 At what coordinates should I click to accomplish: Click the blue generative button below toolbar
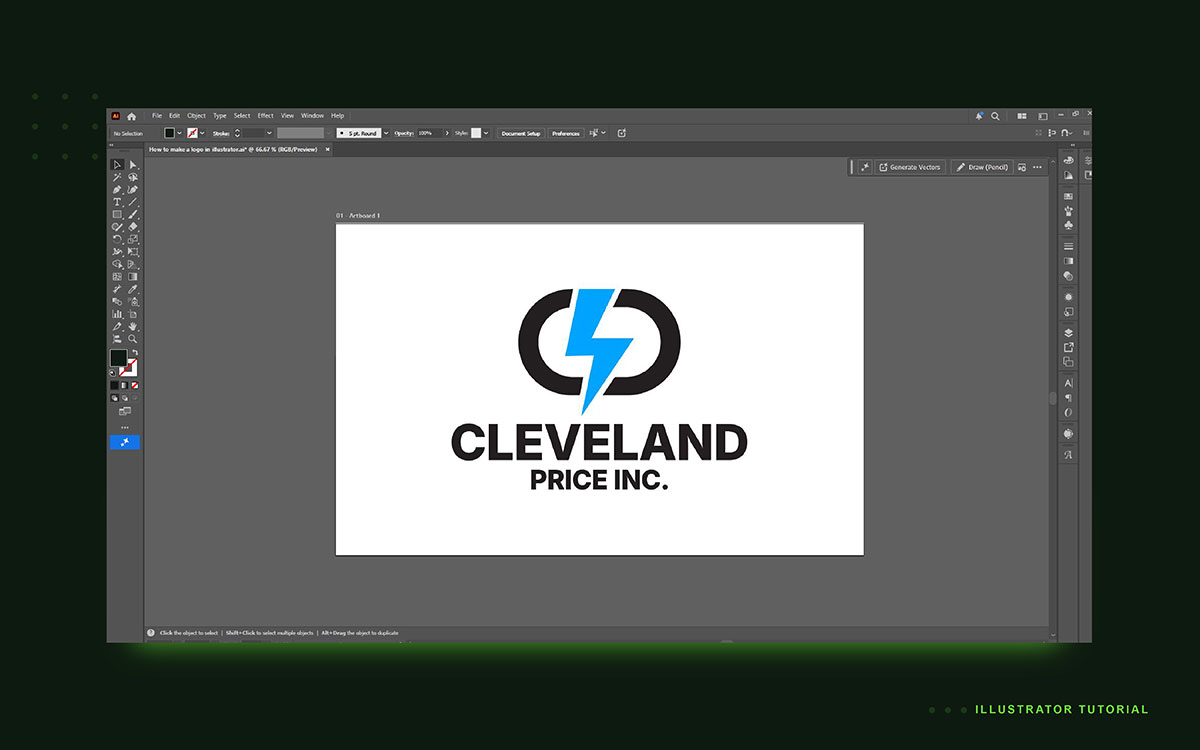click(125, 442)
